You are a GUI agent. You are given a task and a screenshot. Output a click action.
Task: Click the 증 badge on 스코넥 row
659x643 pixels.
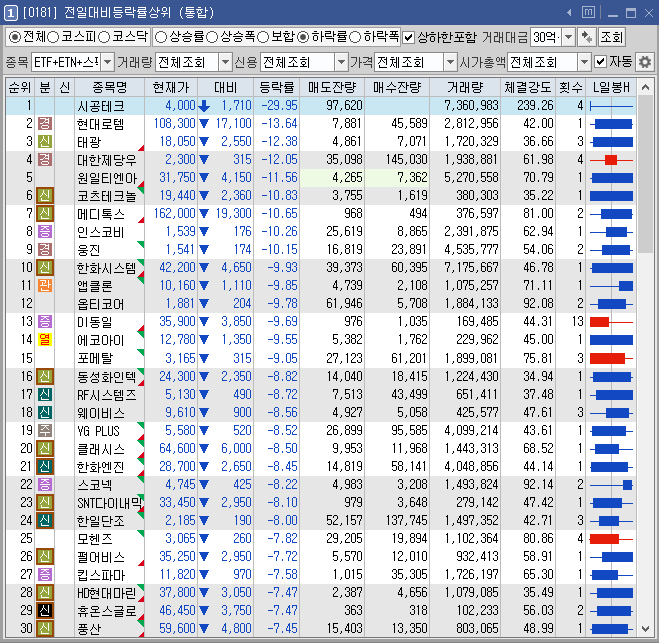45,485
